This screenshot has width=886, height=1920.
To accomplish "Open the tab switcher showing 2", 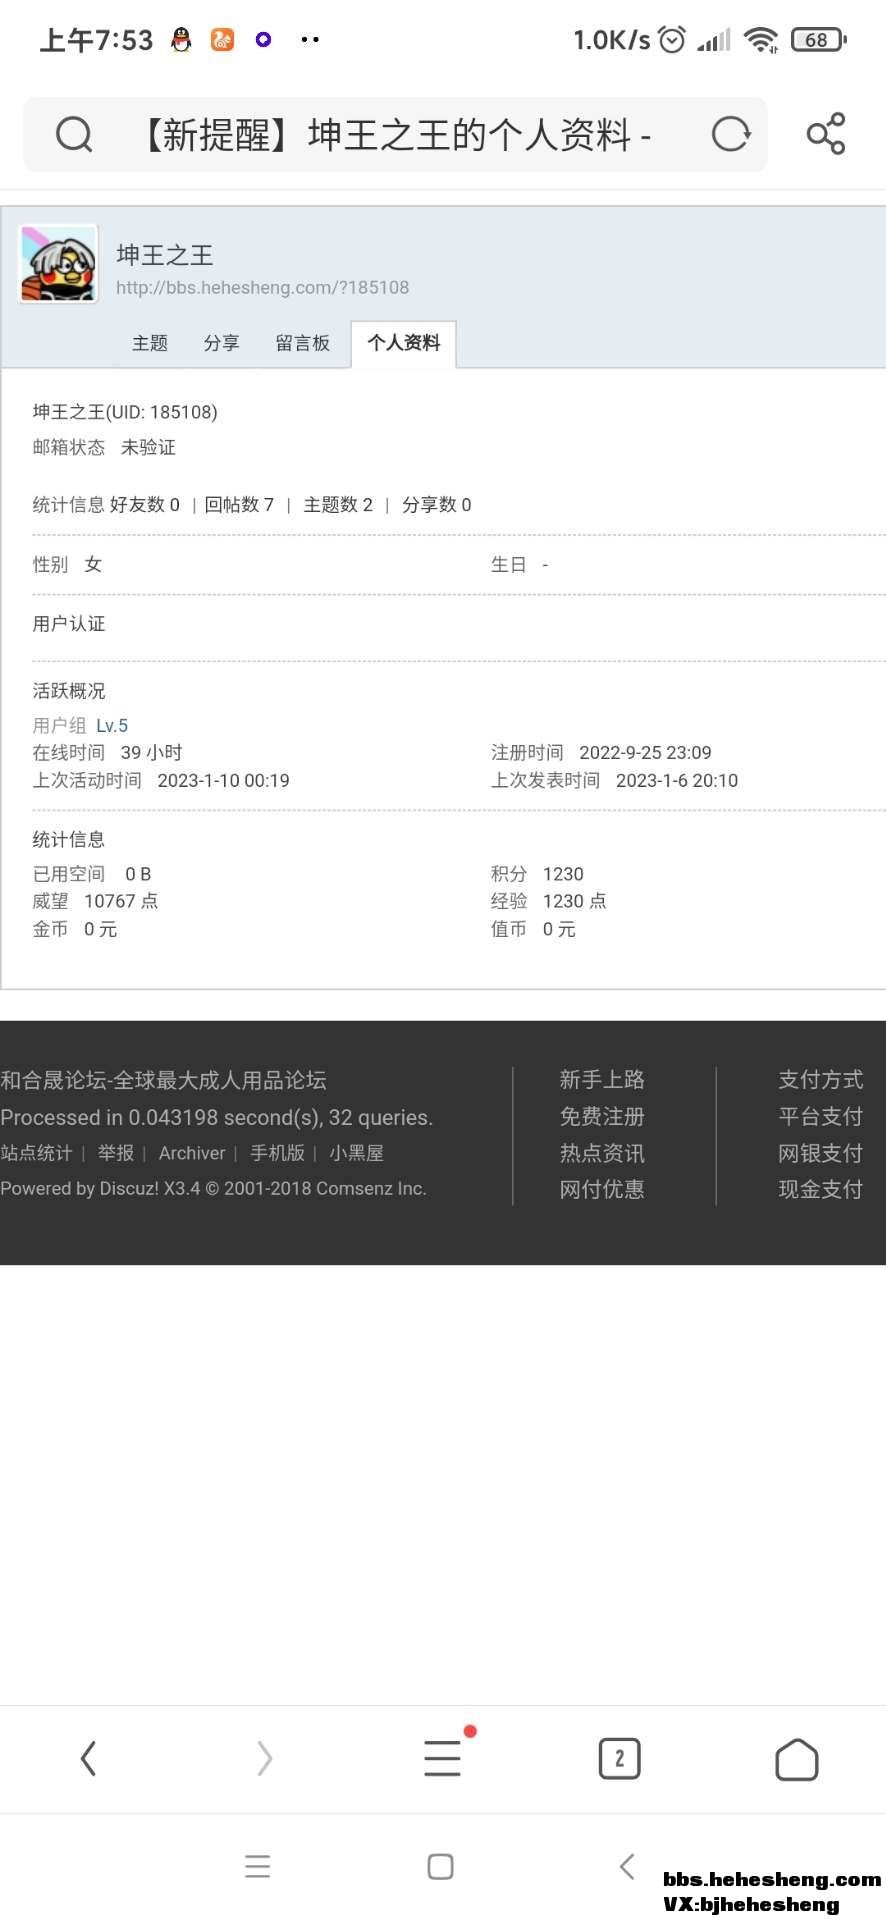I will [x=619, y=1758].
